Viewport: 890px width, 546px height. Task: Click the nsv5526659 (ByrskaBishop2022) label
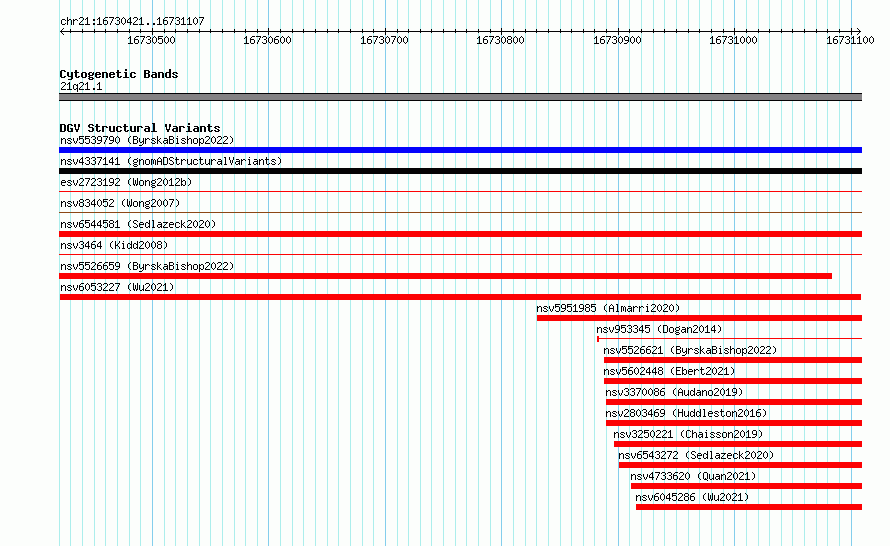[147, 266]
